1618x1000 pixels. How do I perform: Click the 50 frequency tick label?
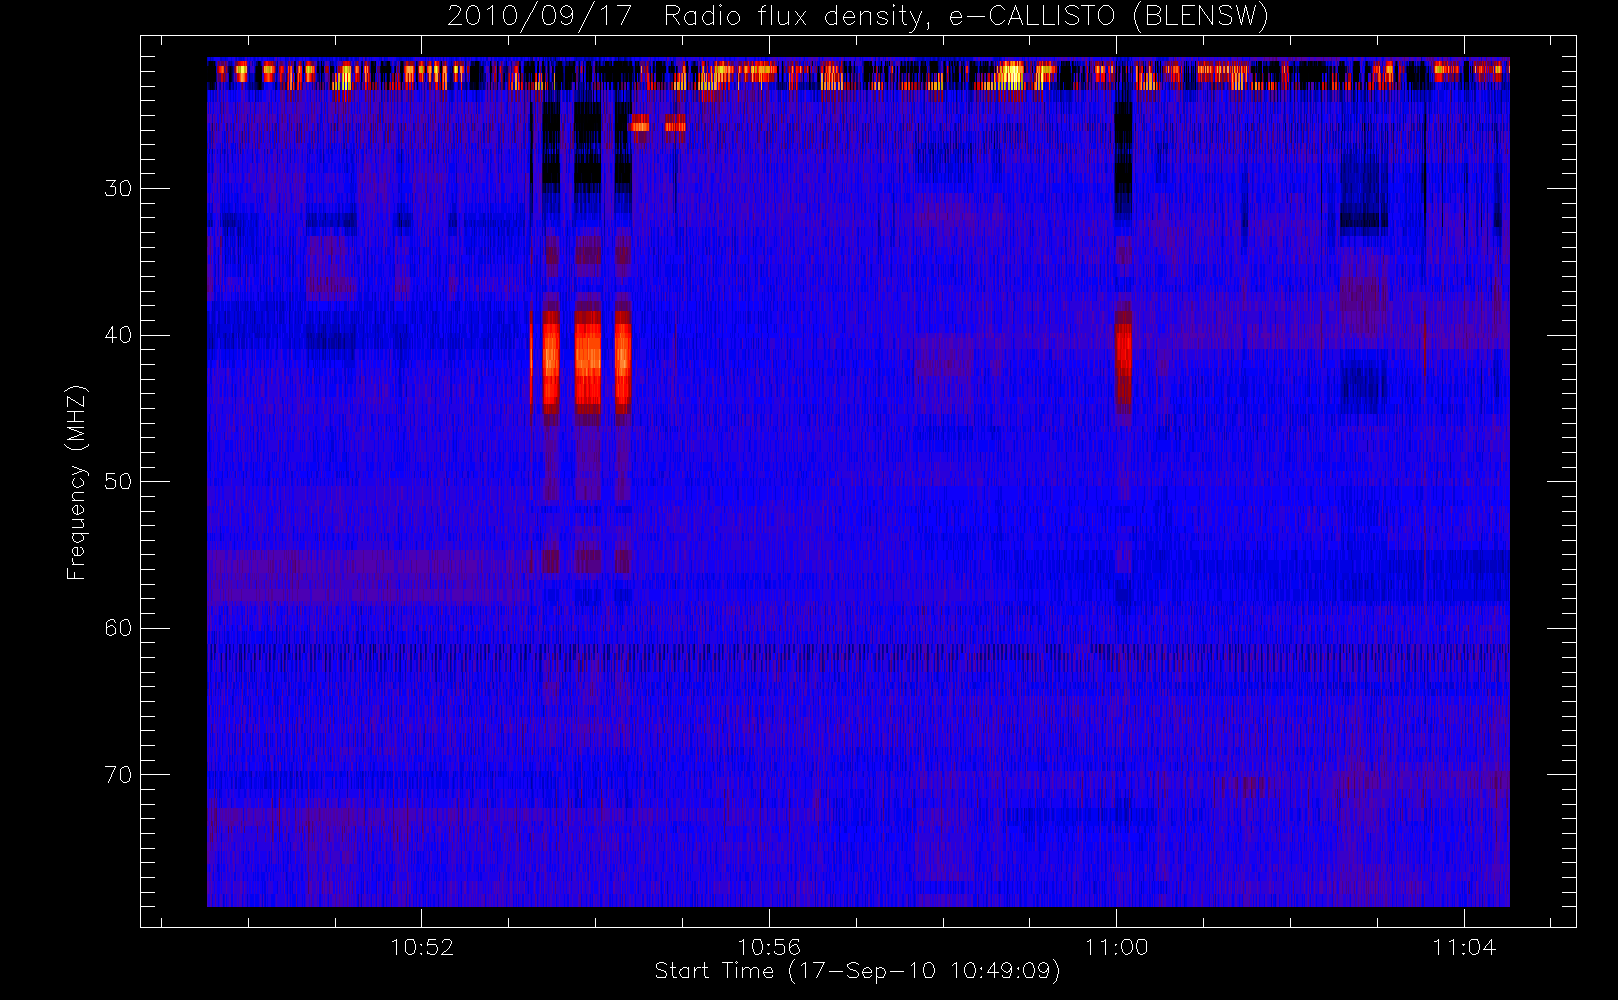tap(118, 482)
